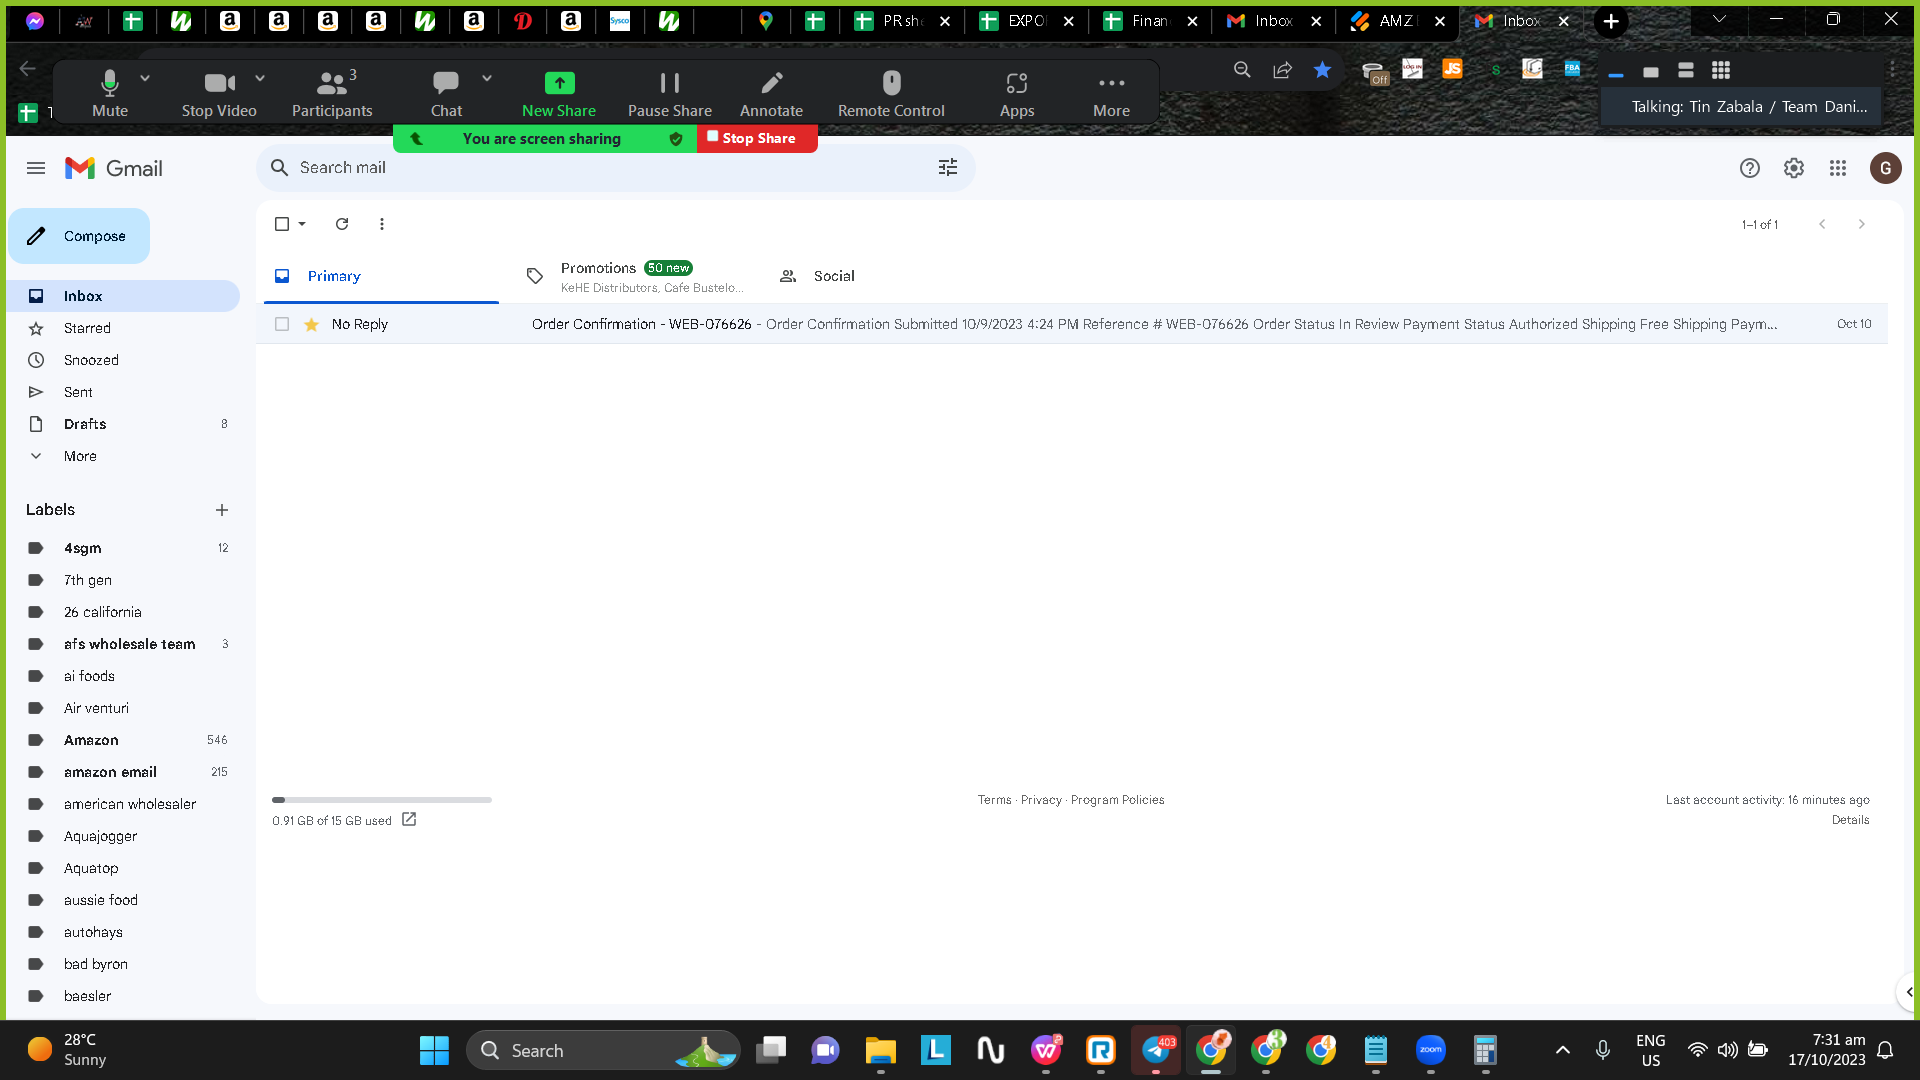Select Annotate tool in Zoom
The height and width of the screenshot is (1080, 1920).
(771, 94)
